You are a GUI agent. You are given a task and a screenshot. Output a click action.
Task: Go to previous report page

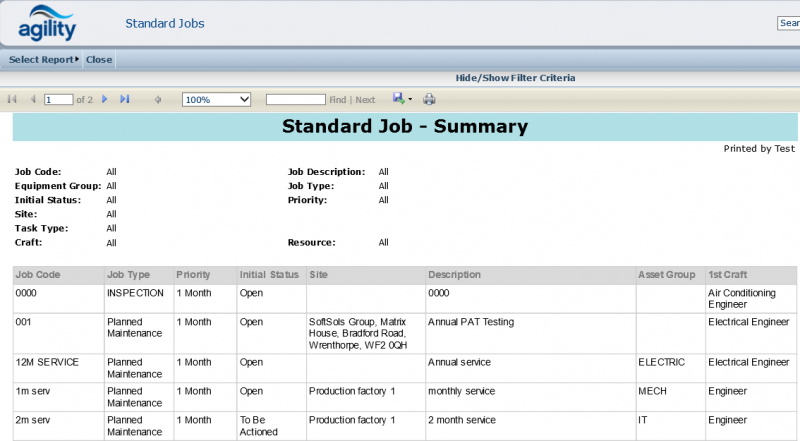click(33, 99)
